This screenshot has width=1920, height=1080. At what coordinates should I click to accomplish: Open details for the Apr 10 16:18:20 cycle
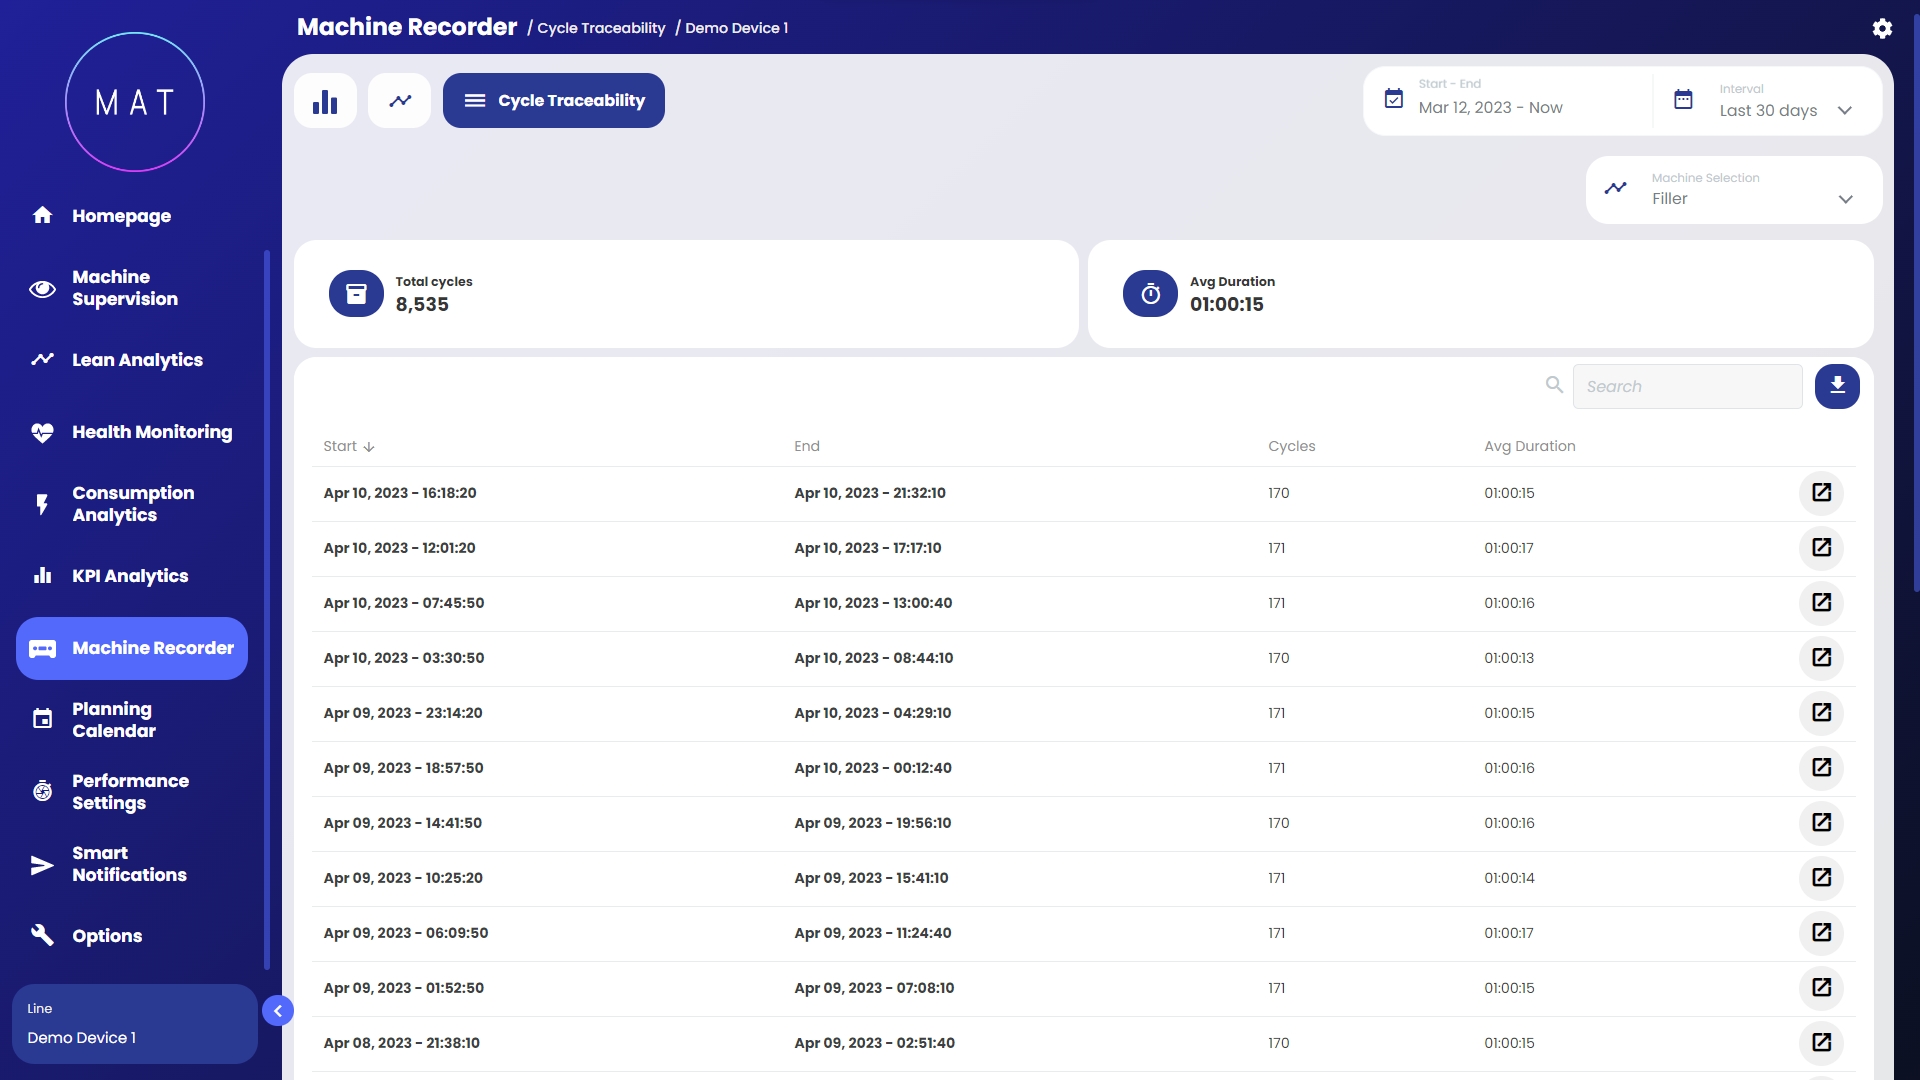(x=1821, y=493)
